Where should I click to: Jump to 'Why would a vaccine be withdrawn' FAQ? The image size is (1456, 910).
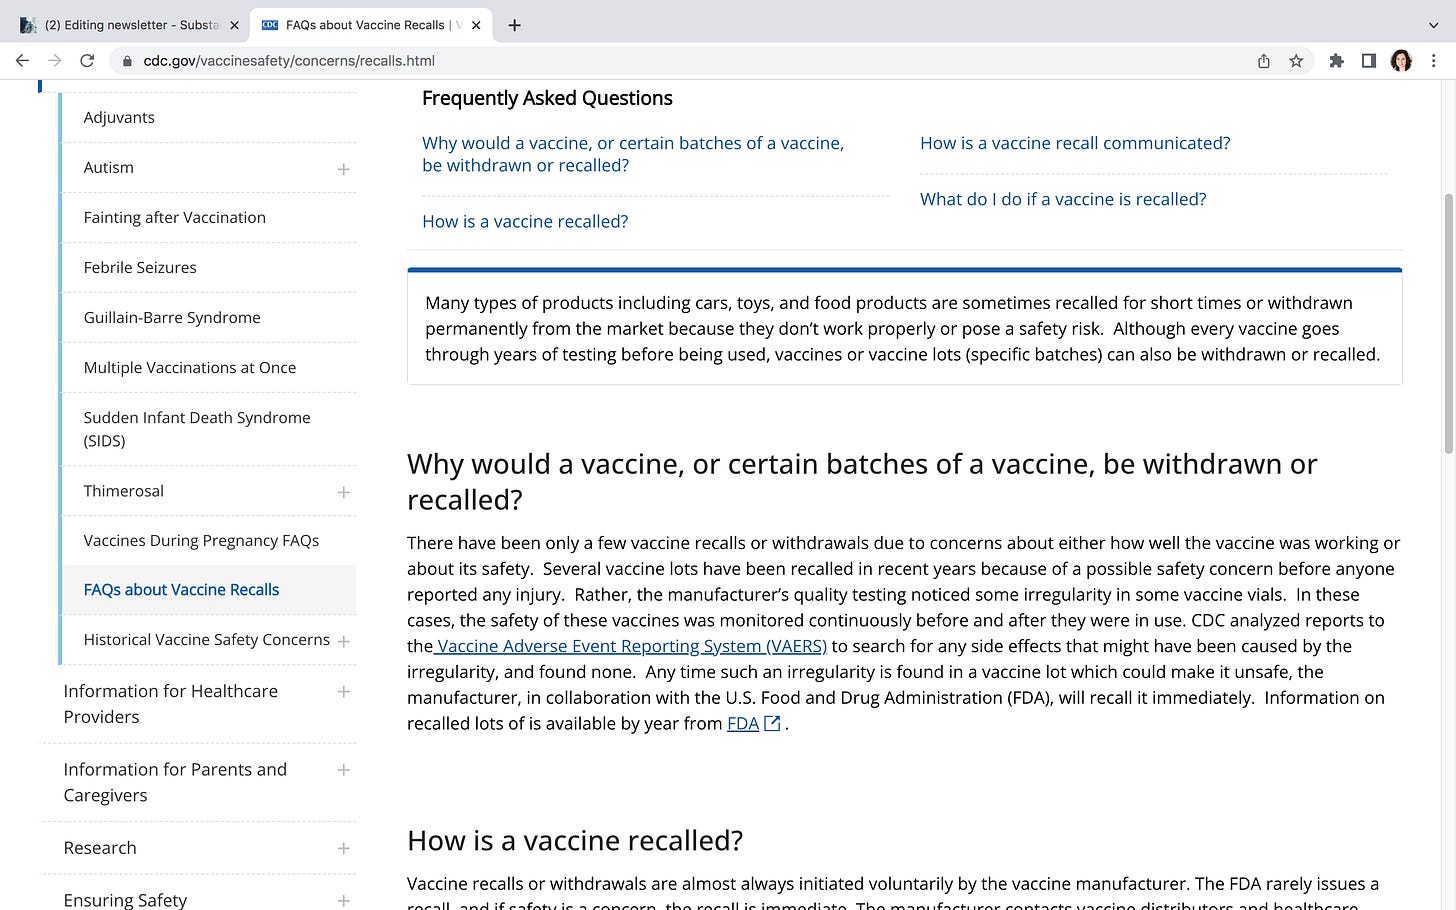pyautogui.click(x=633, y=154)
